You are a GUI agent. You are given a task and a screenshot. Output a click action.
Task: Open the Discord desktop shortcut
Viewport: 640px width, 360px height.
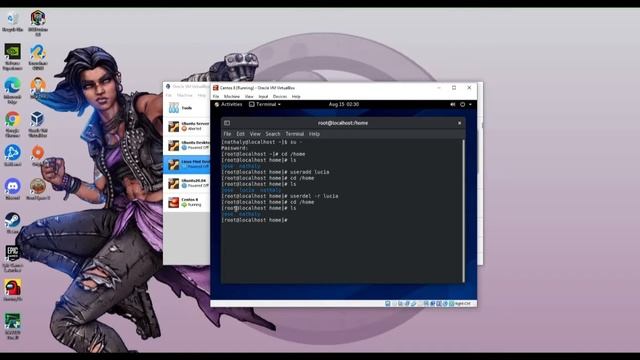pyautogui.click(x=13, y=189)
